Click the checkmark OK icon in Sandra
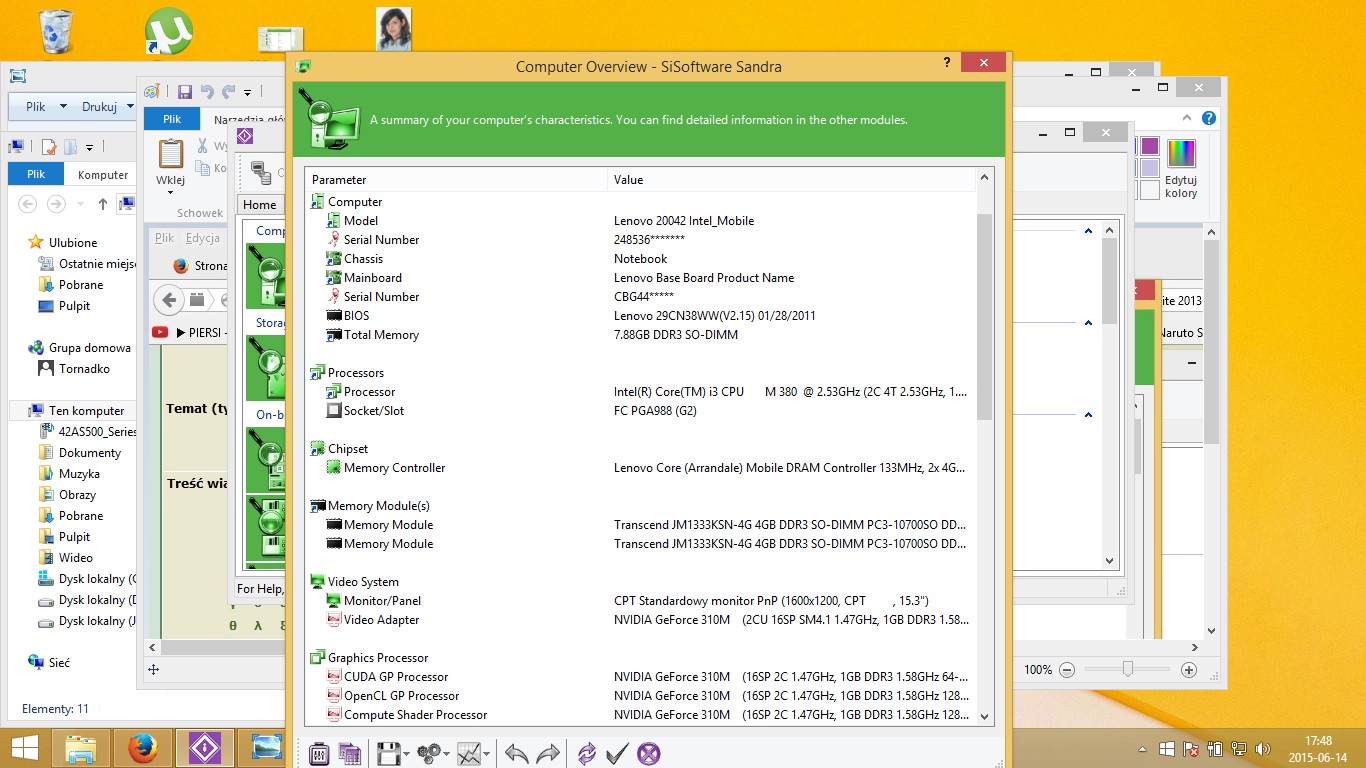This screenshot has width=1366, height=768. [617, 753]
